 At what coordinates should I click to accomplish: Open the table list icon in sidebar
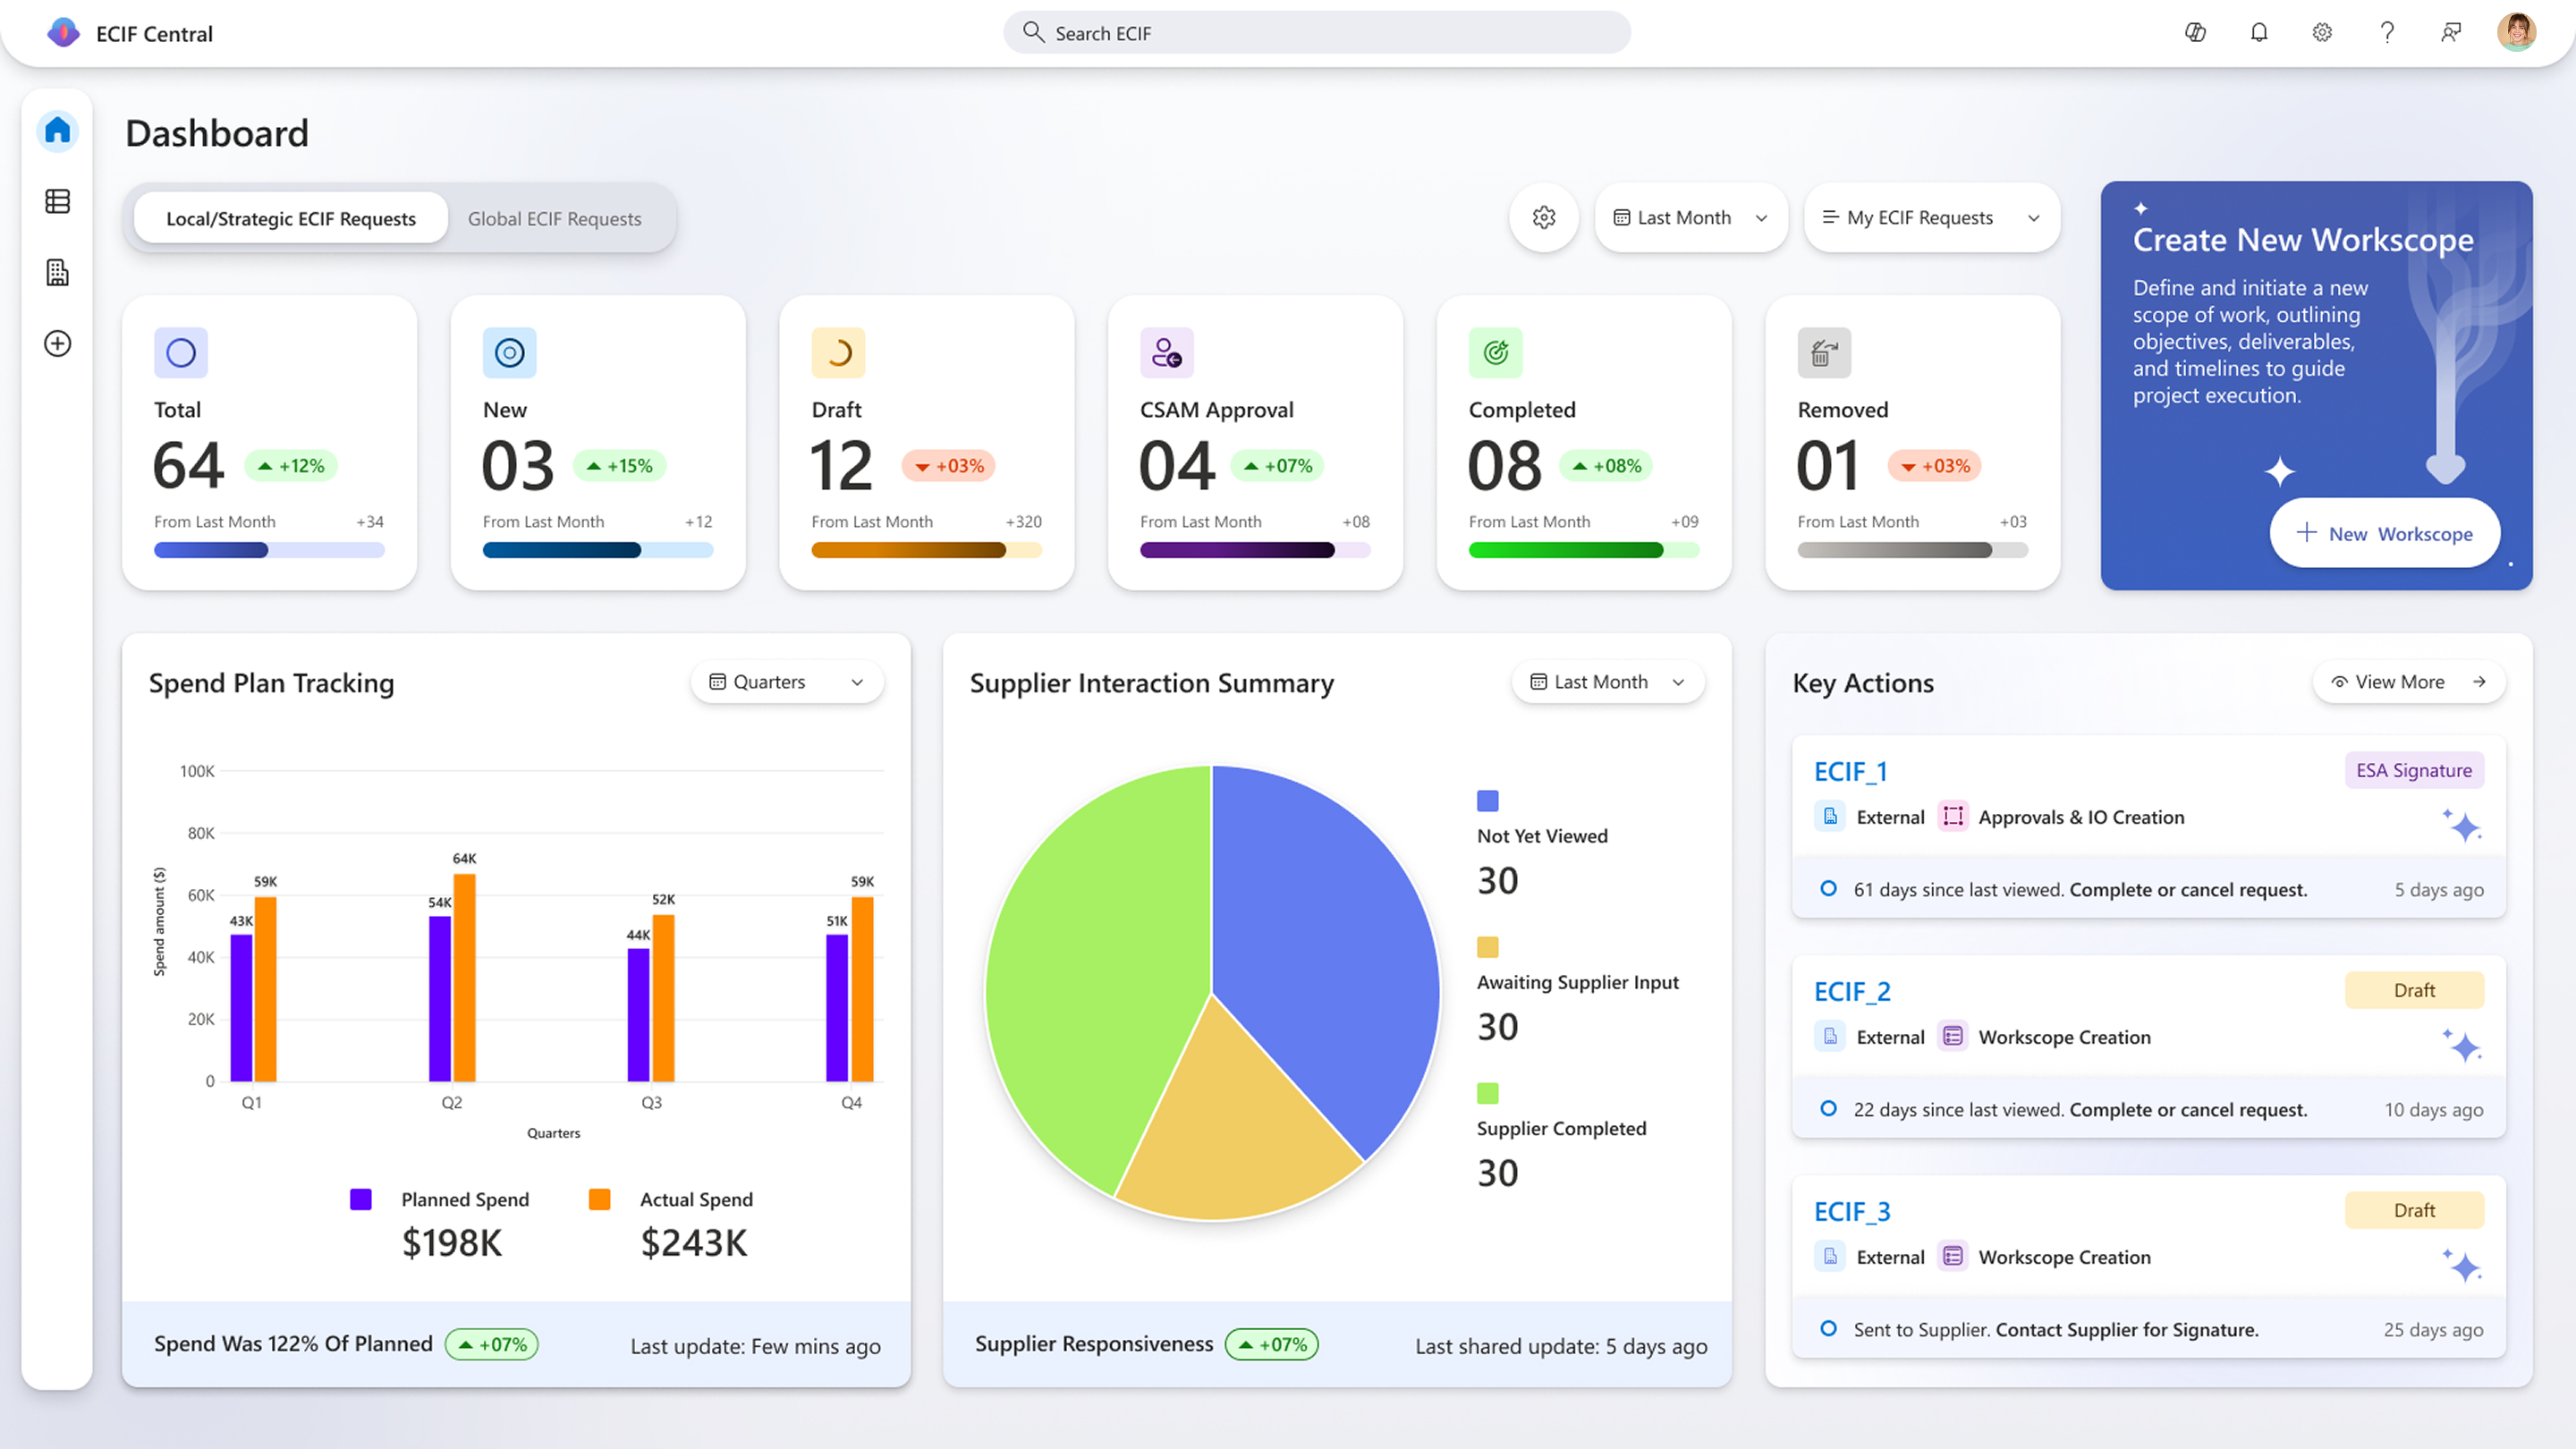tap(57, 201)
